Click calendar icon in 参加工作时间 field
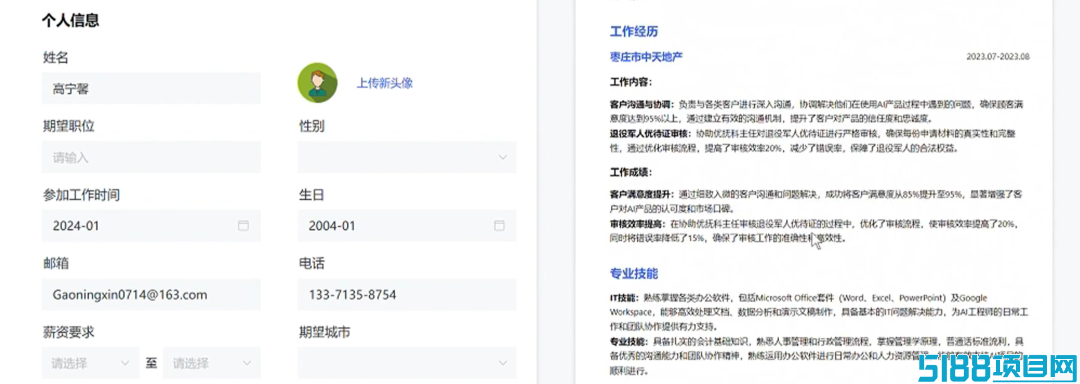 point(242,226)
